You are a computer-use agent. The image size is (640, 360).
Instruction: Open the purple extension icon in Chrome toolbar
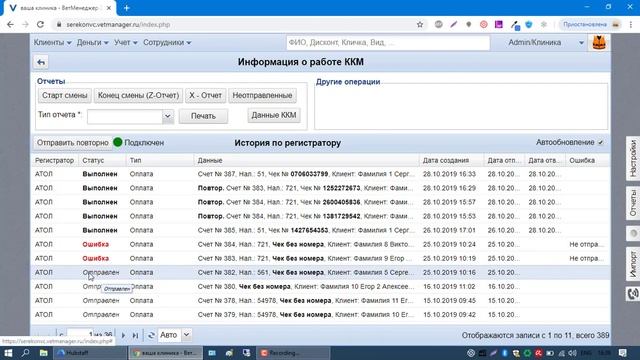coord(499,24)
